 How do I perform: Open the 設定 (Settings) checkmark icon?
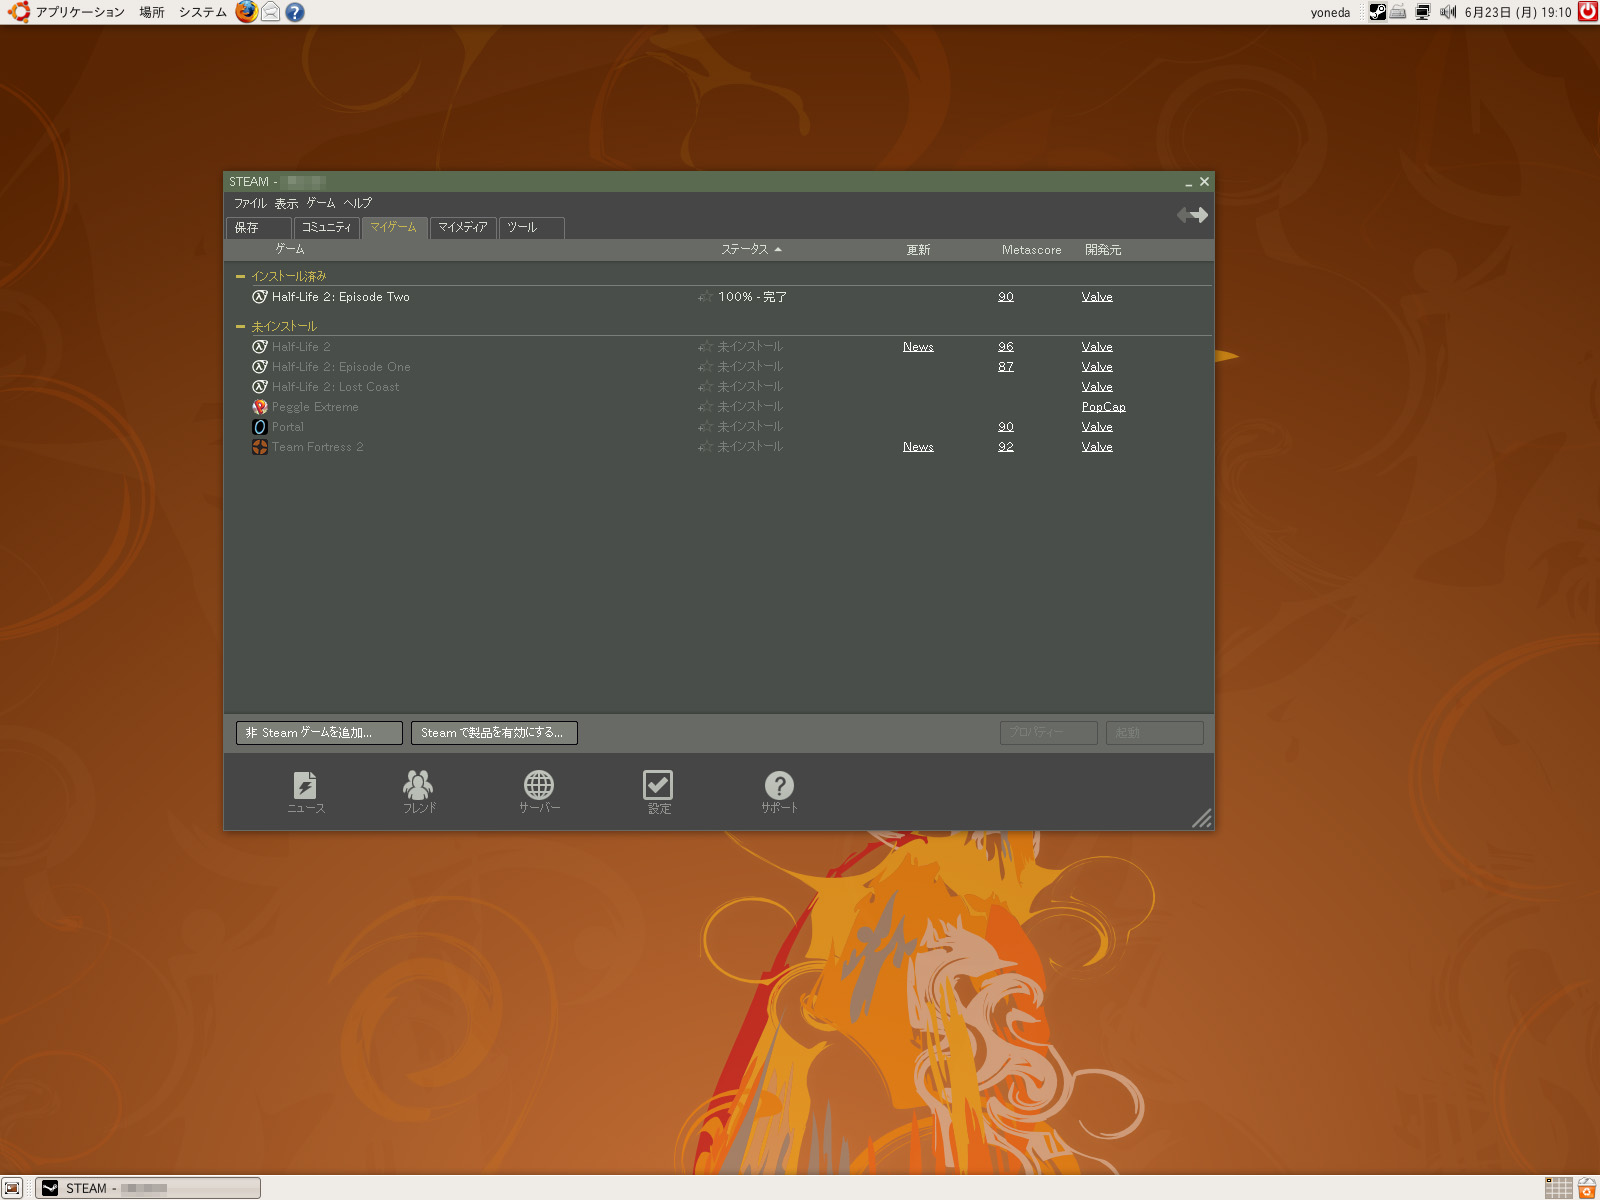(x=658, y=791)
